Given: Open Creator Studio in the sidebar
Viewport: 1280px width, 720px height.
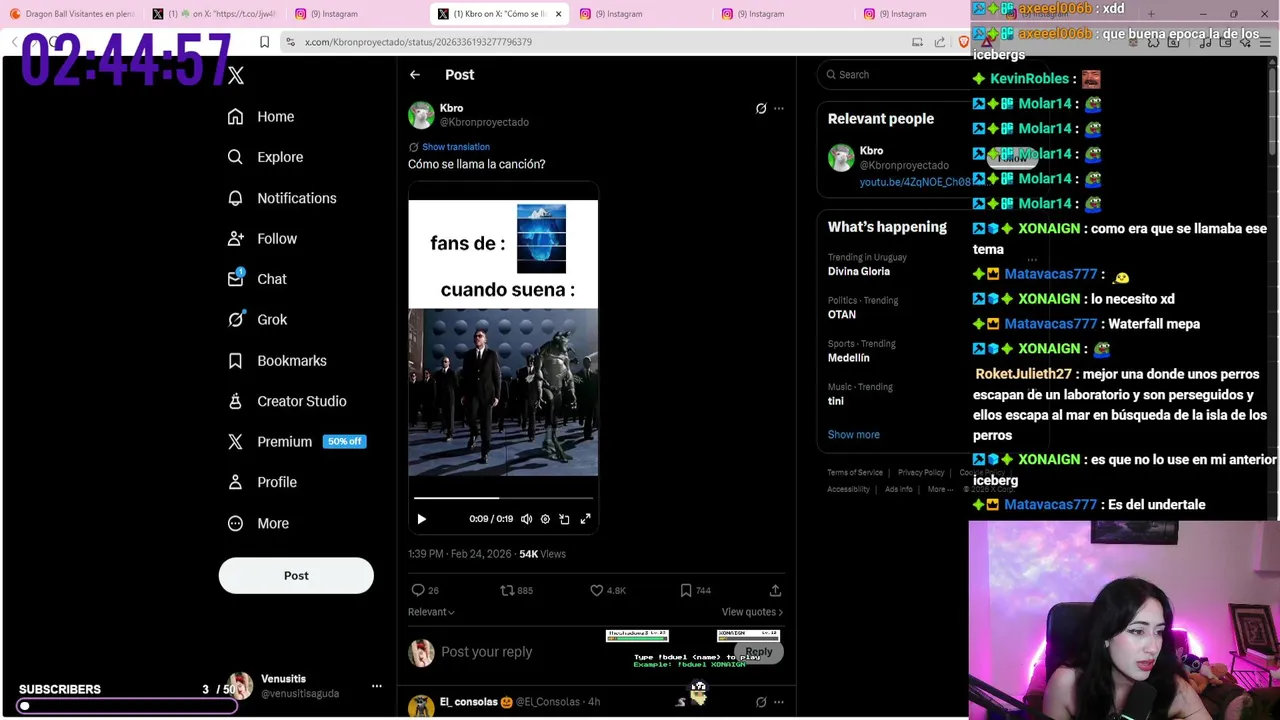Looking at the screenshot, I should click(287, 401).
